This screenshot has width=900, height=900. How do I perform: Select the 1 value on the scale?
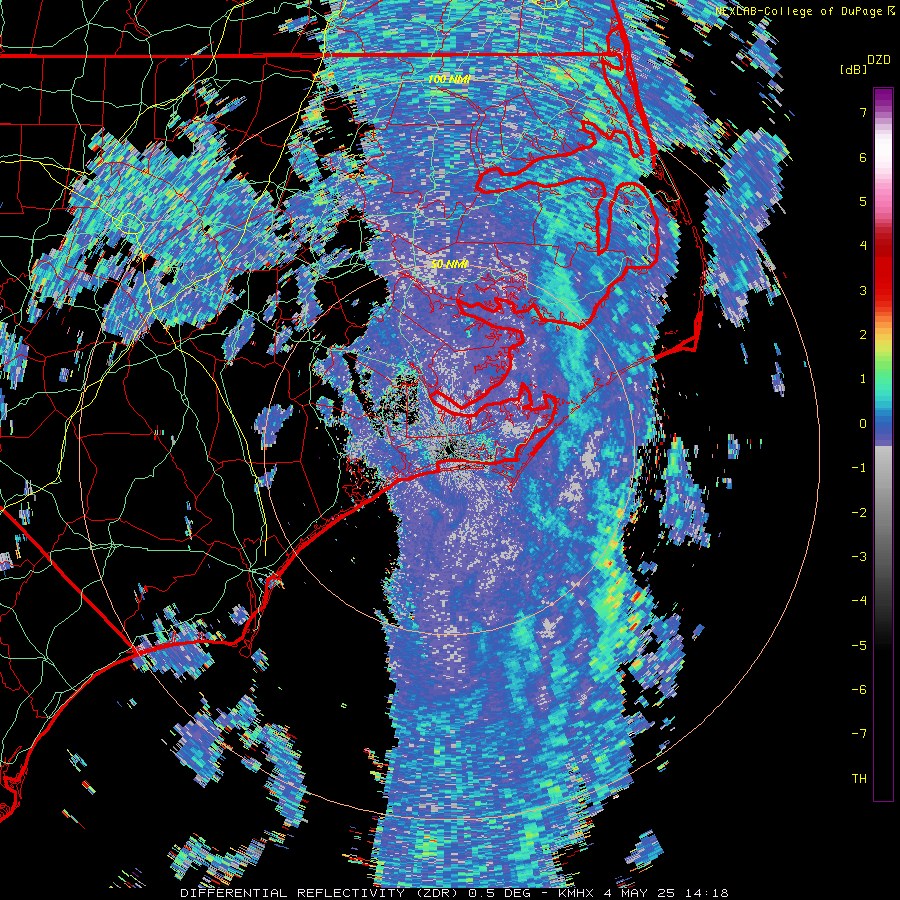[863, 379]
